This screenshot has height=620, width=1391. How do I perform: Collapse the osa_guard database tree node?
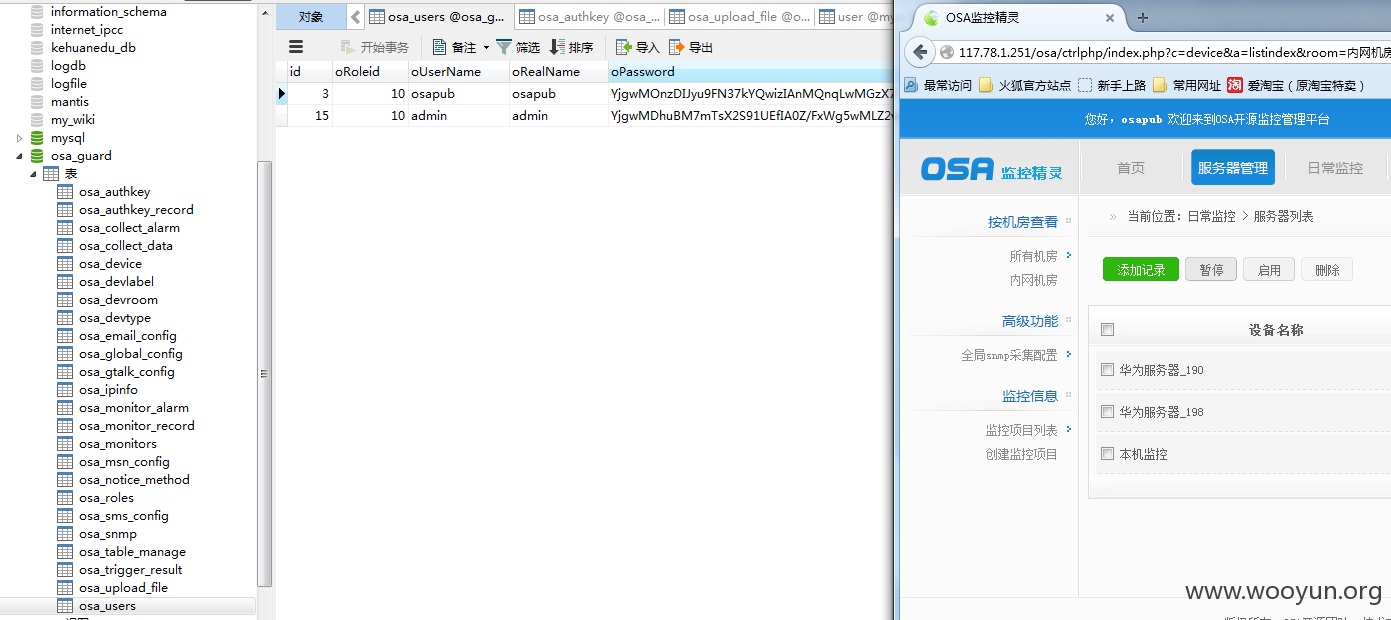18,156
